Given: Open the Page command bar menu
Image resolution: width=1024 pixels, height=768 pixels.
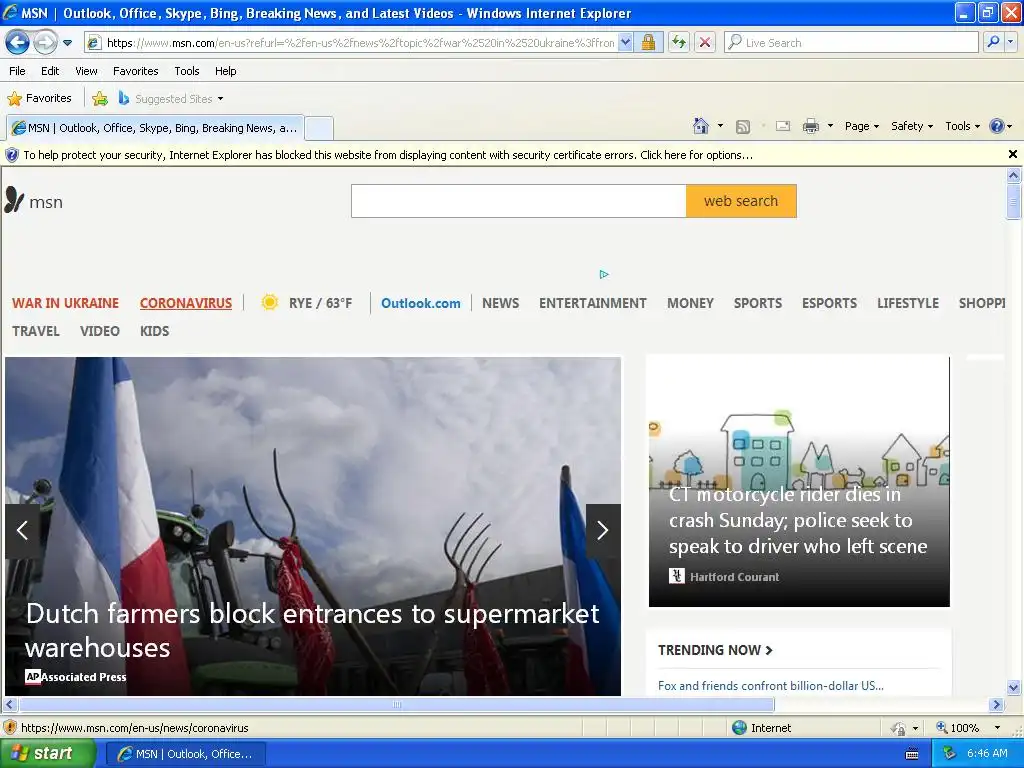Looking at the screenshot, I should click(861, 126).
